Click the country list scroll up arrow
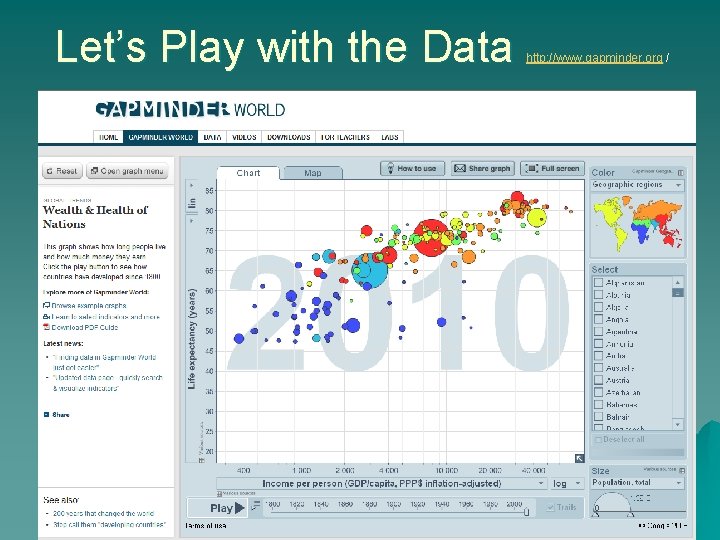Screen dimensions: 720x540 pyautogui.click(x=678, y=281)
